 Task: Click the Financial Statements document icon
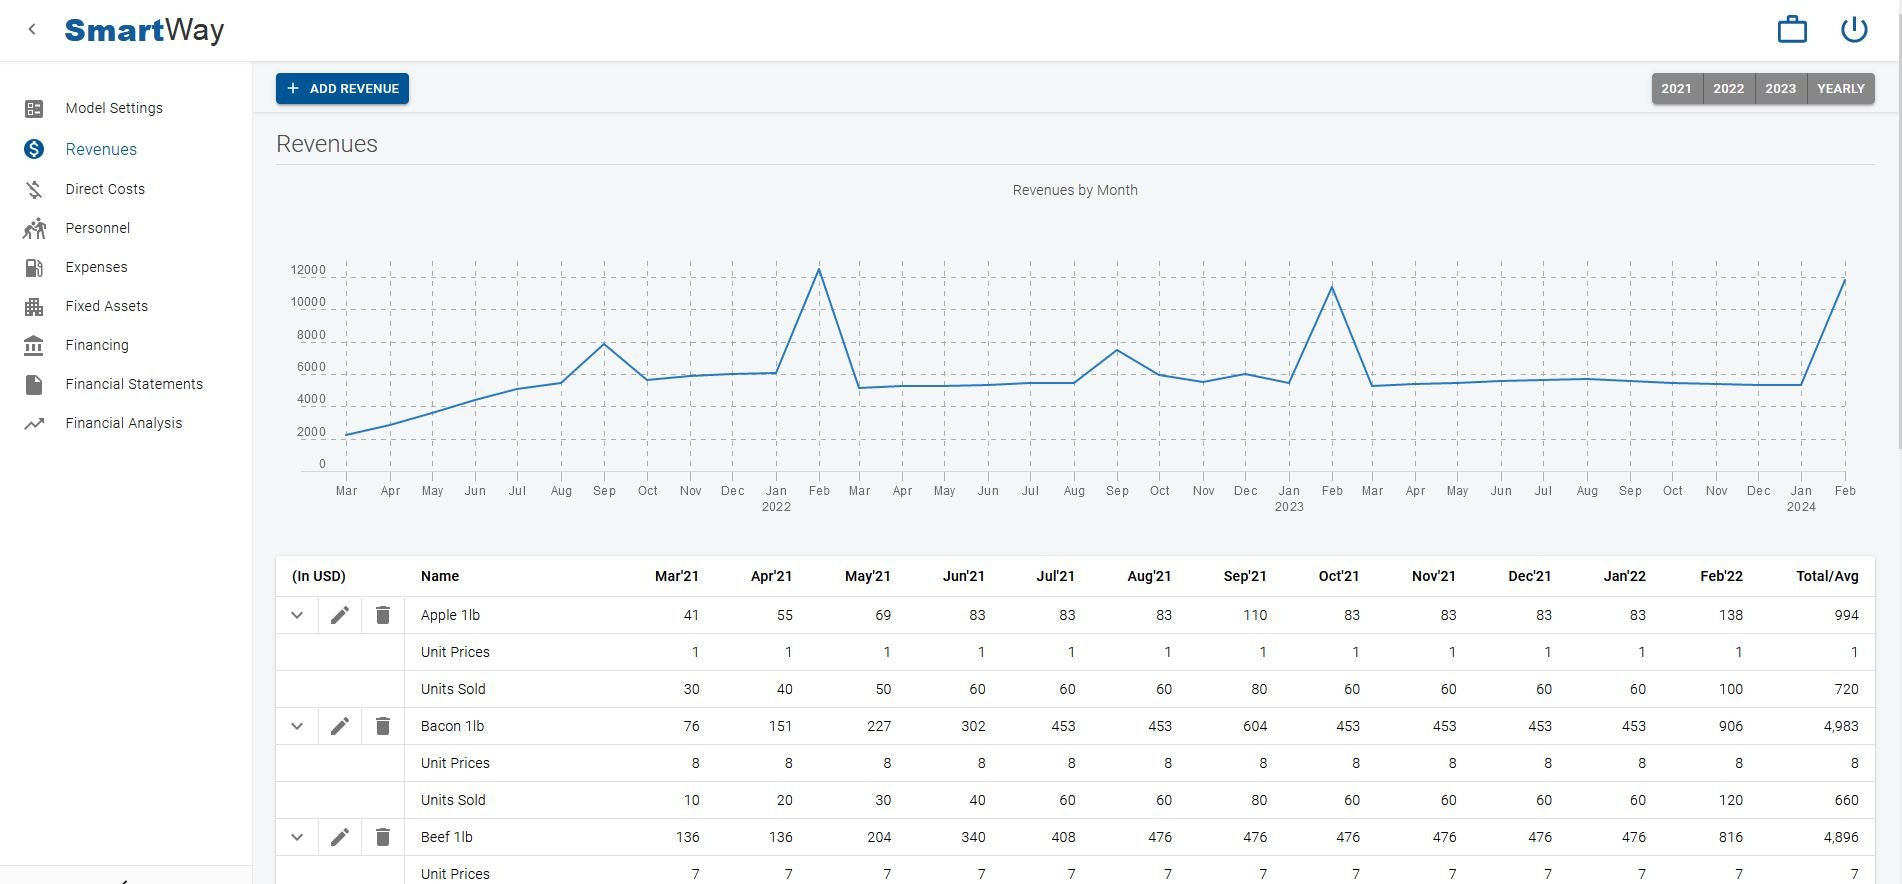pos(34,384)
